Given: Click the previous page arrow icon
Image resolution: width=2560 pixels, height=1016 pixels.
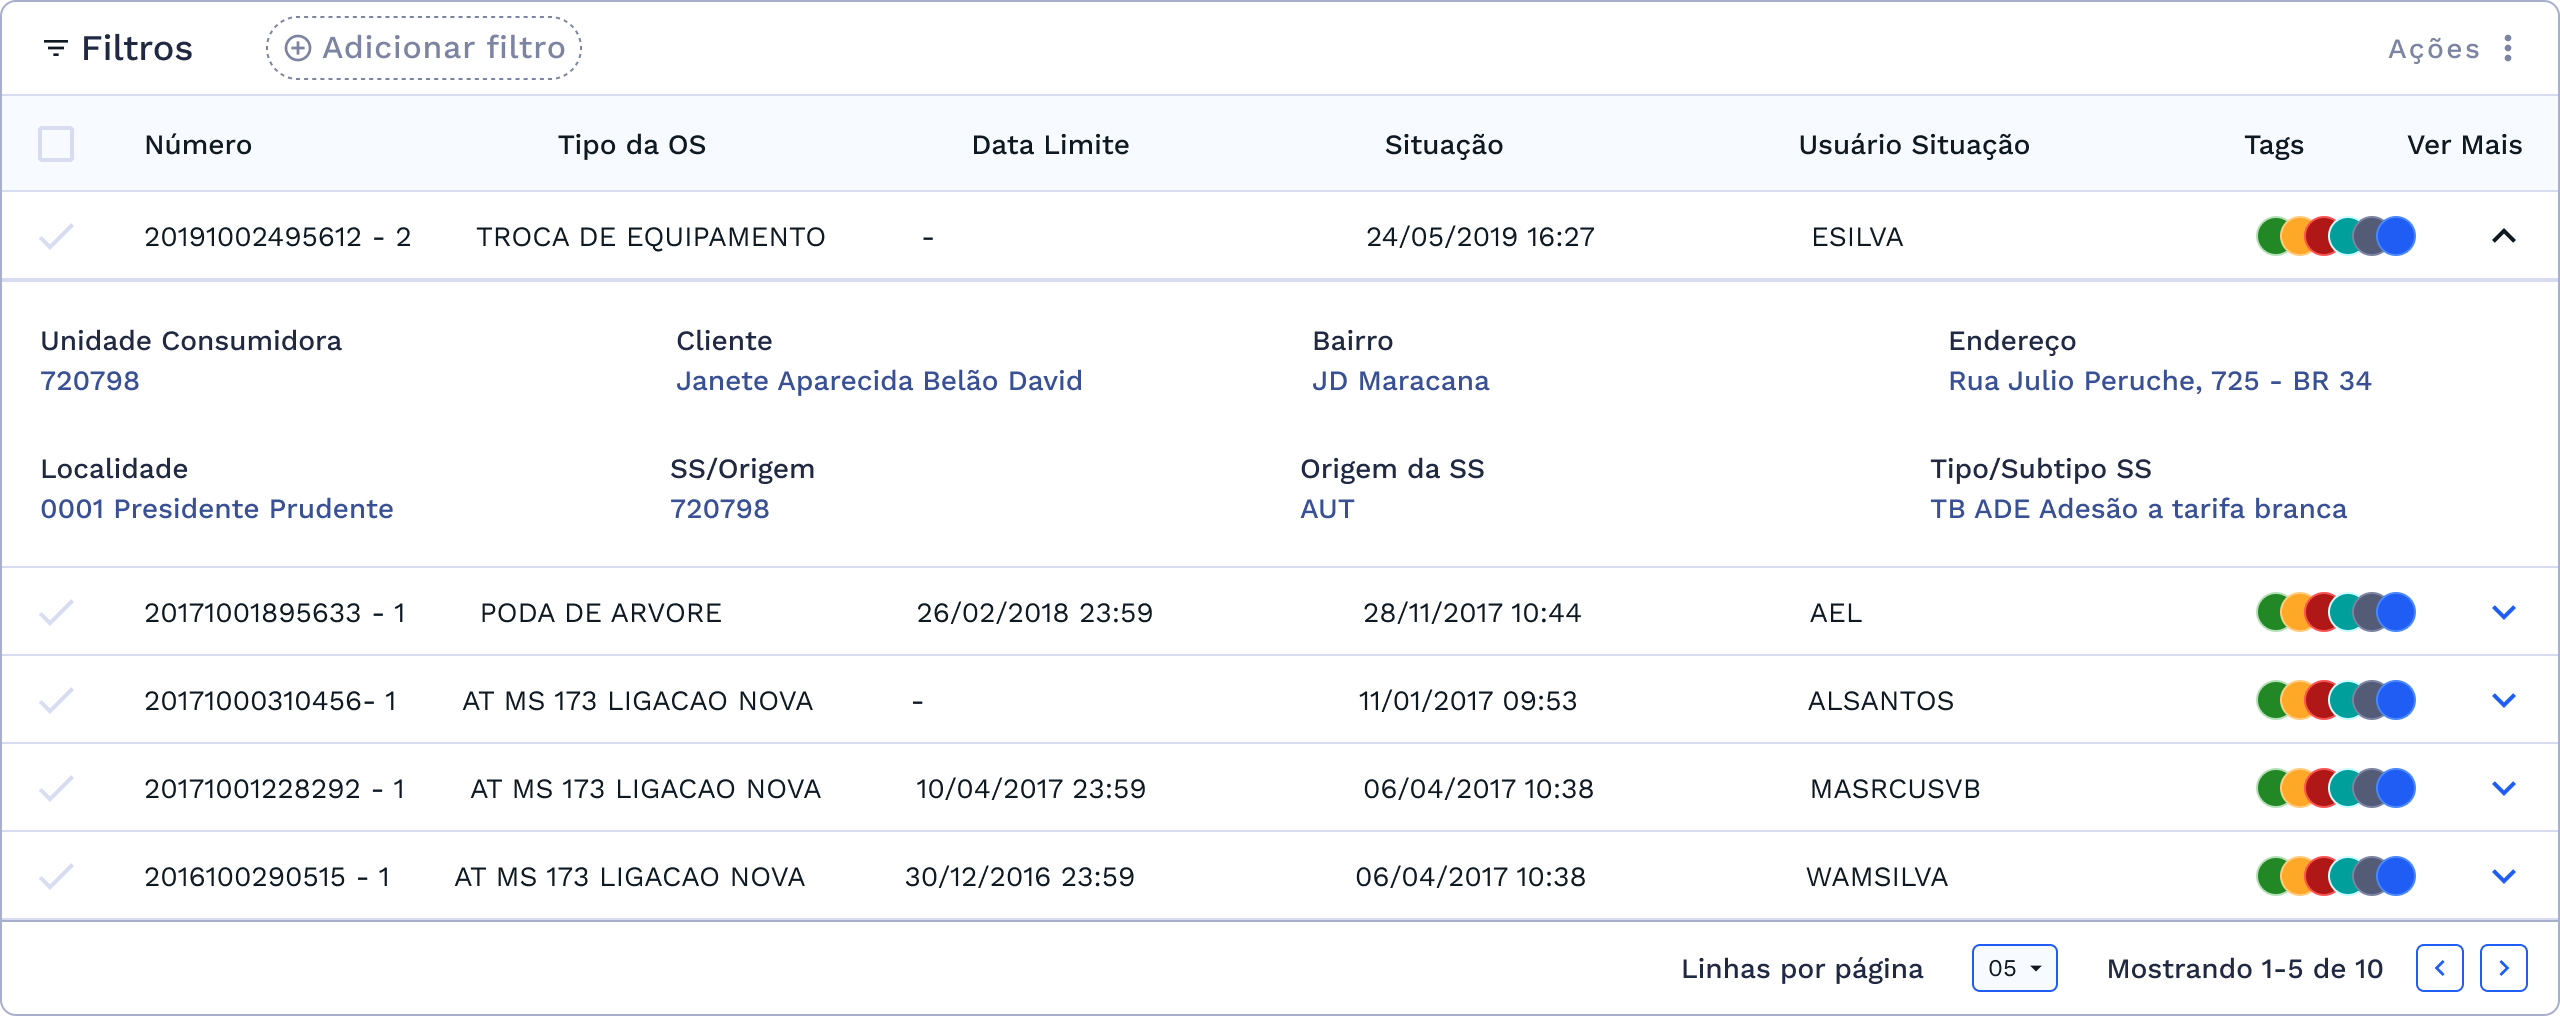Looking at the screenshot, I should click(2440, 968).
